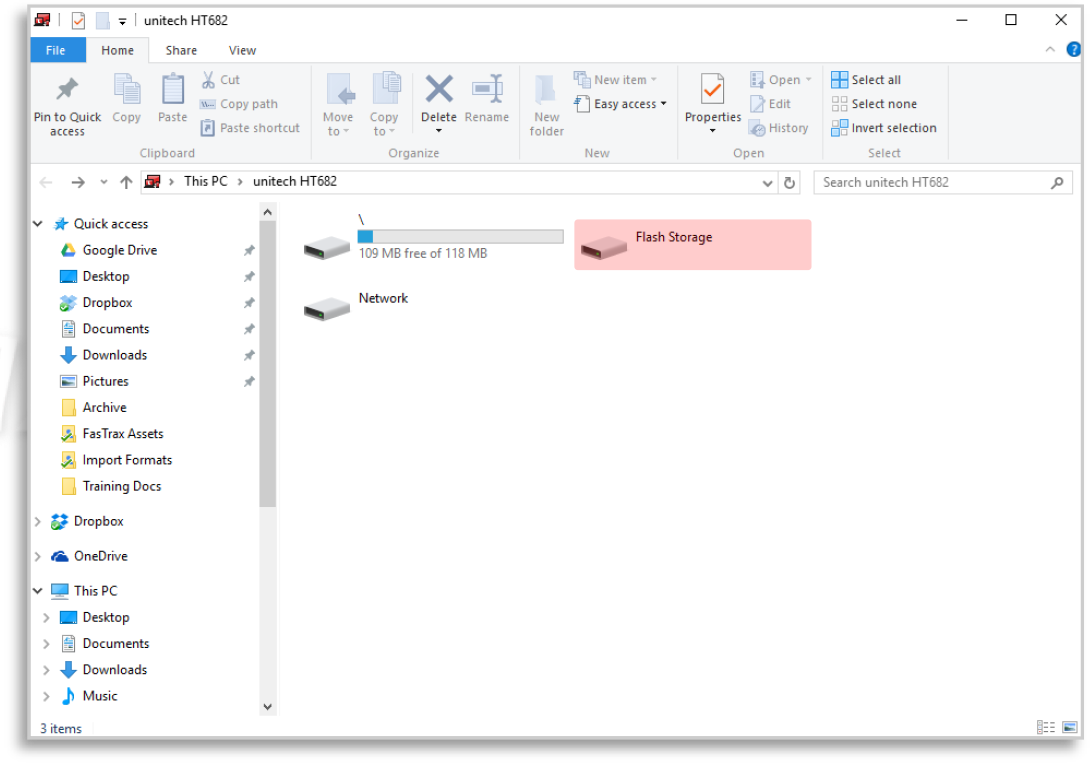
Task: Click Pin to Quick access icon
Action: 67,90
